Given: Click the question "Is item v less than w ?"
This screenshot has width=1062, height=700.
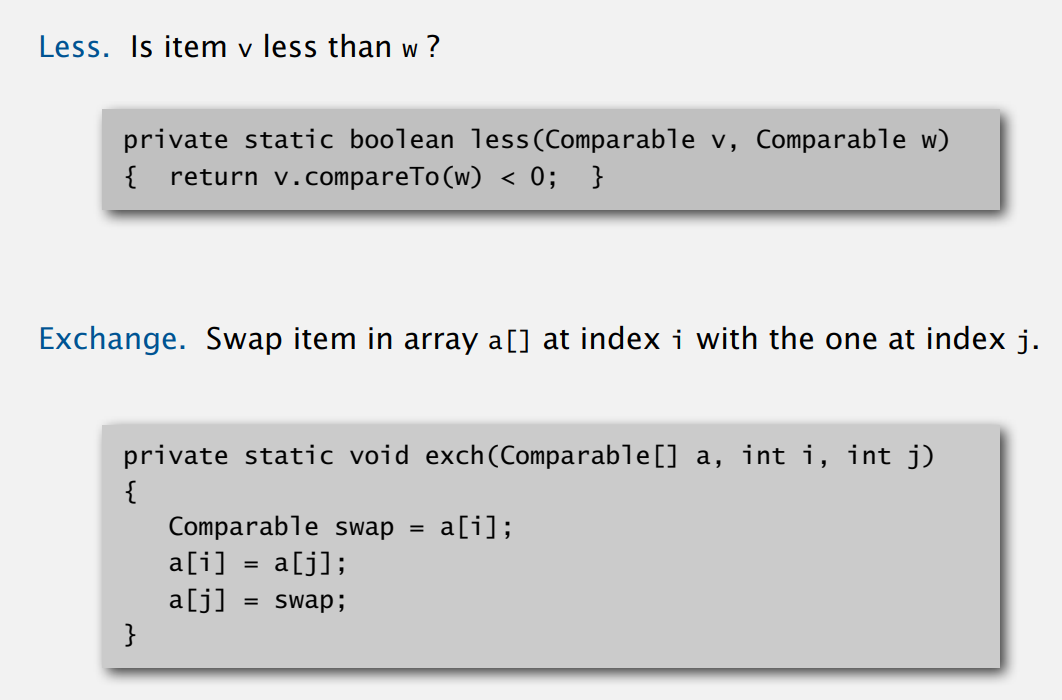Looking at the screenshot, I should (285, 47).
